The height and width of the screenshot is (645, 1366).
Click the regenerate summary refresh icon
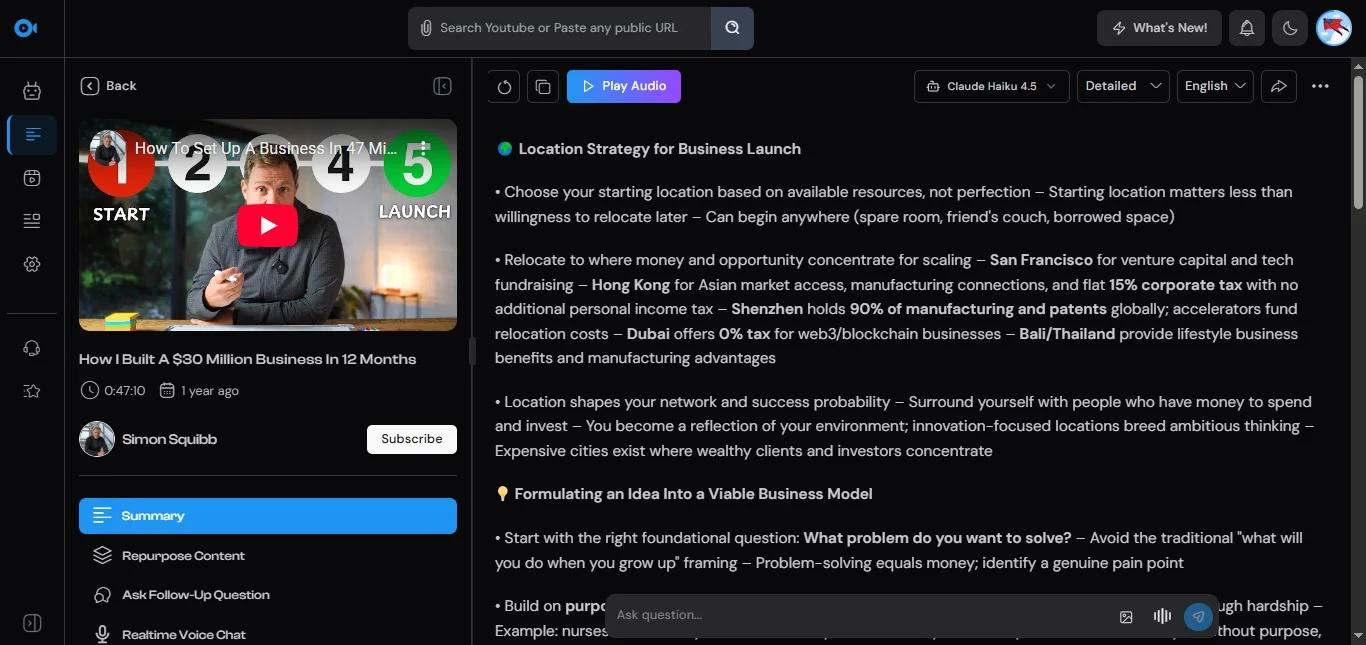[504, 87]
